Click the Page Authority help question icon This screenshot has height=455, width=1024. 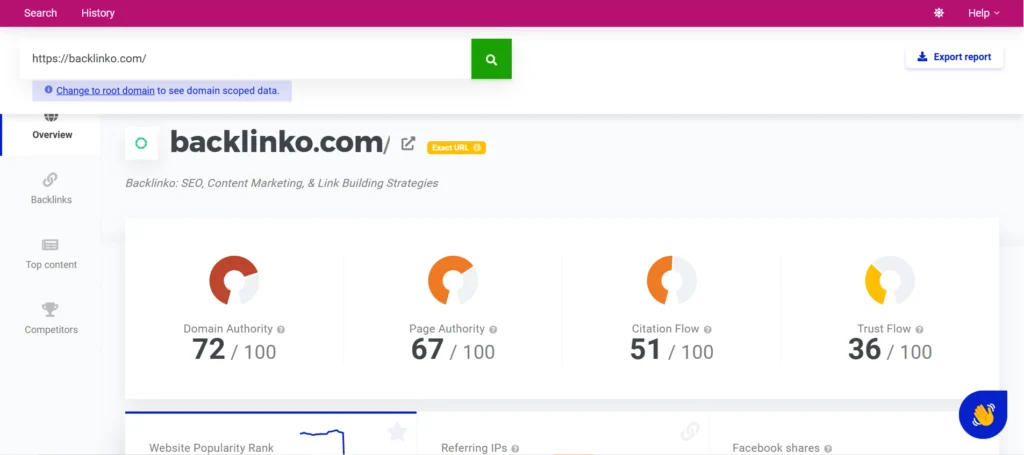point(493,329)
